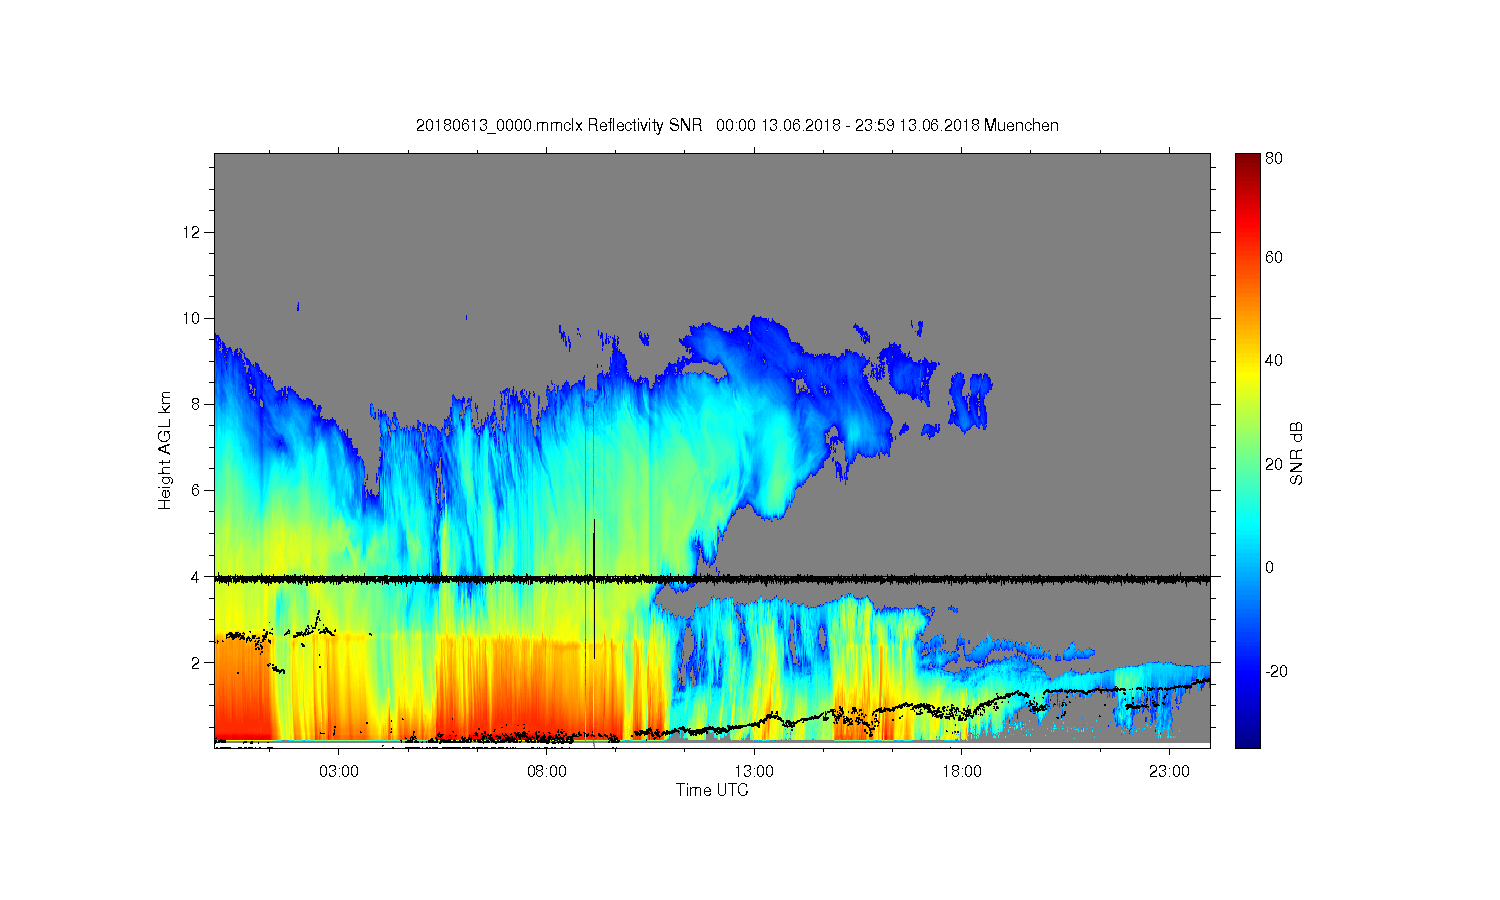Click the height tick label 4

196,576
